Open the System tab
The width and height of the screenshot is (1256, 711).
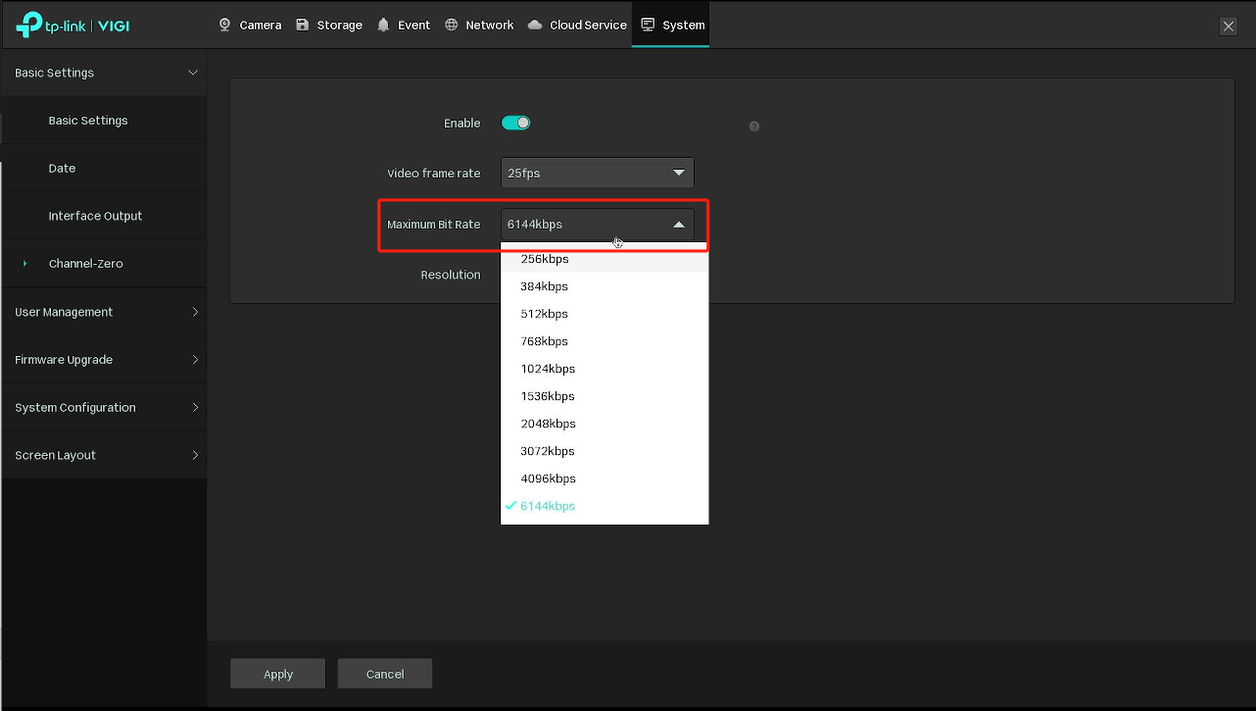672,24
